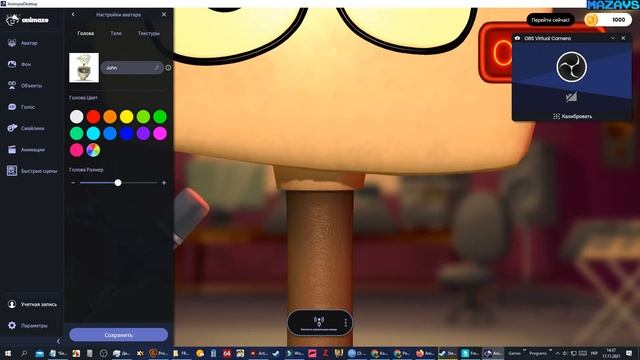
Task: Click the 1000 coins balance
Action: tap(608, 20)
